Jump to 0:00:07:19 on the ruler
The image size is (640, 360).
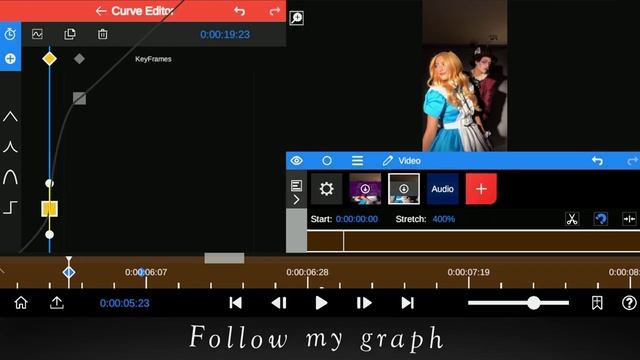(x=469, y=272)
